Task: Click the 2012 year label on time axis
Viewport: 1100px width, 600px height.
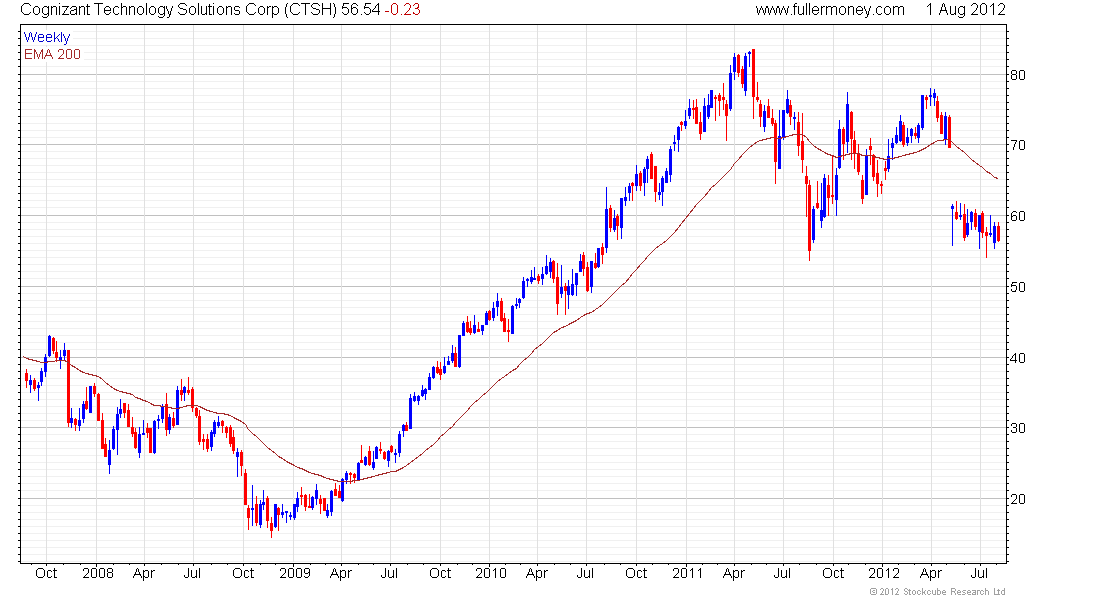Action: (884, 573)
